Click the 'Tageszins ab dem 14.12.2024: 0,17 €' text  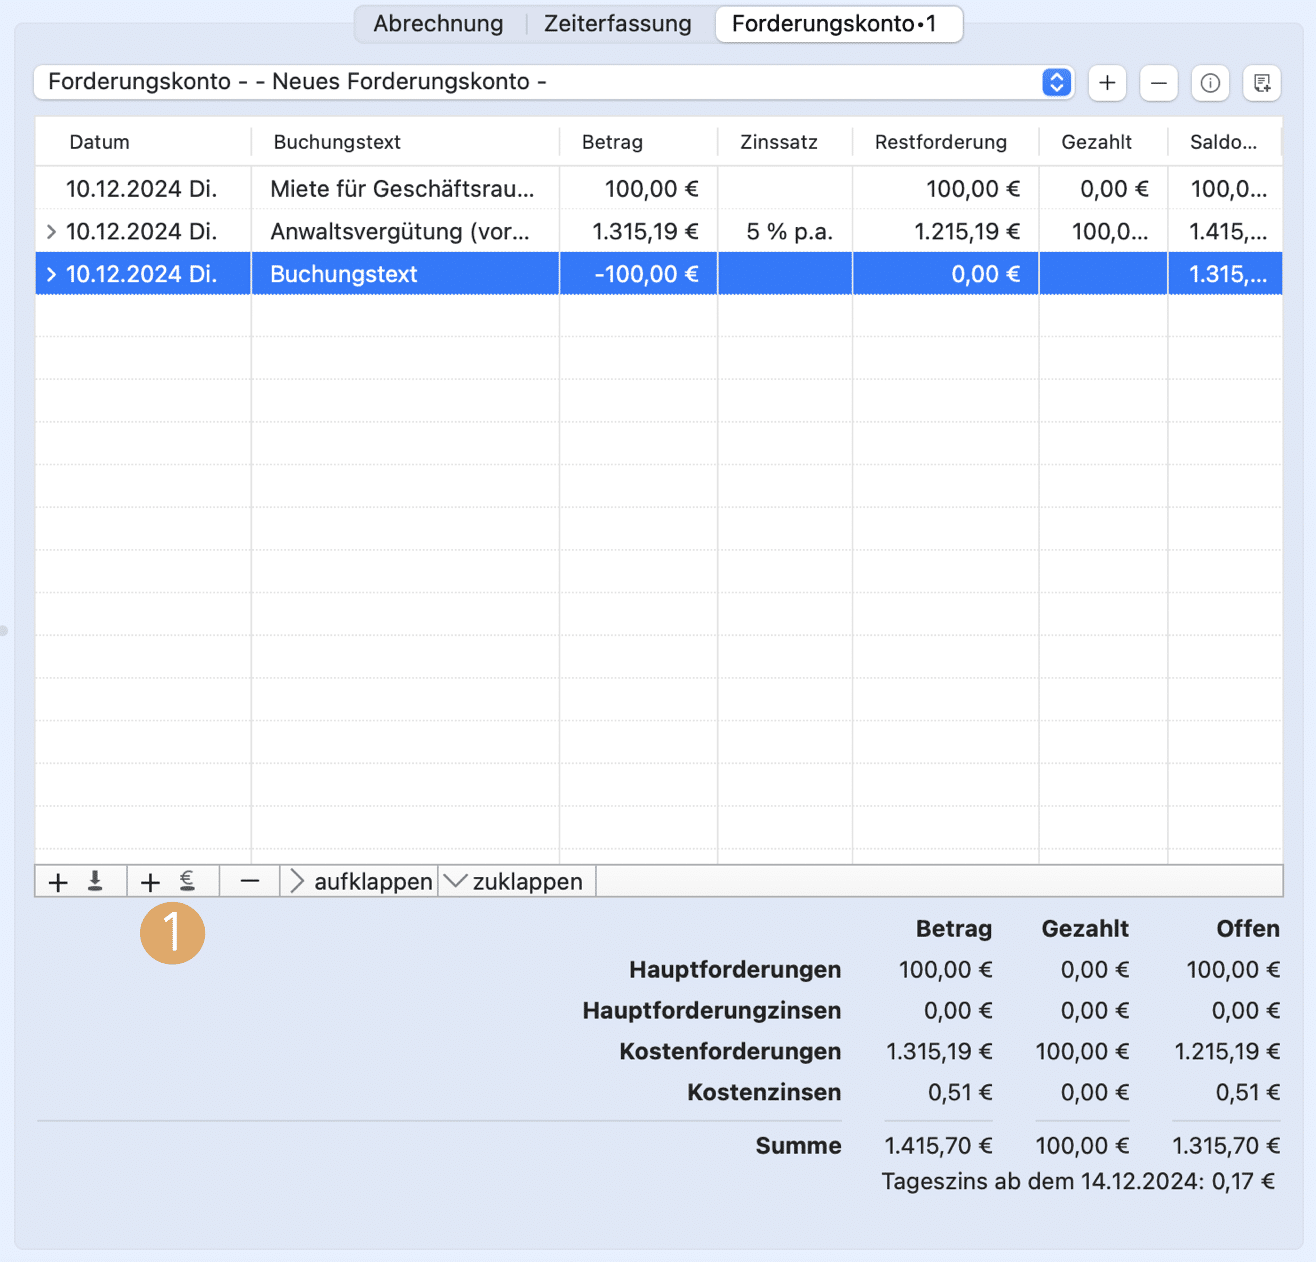1078,1182
